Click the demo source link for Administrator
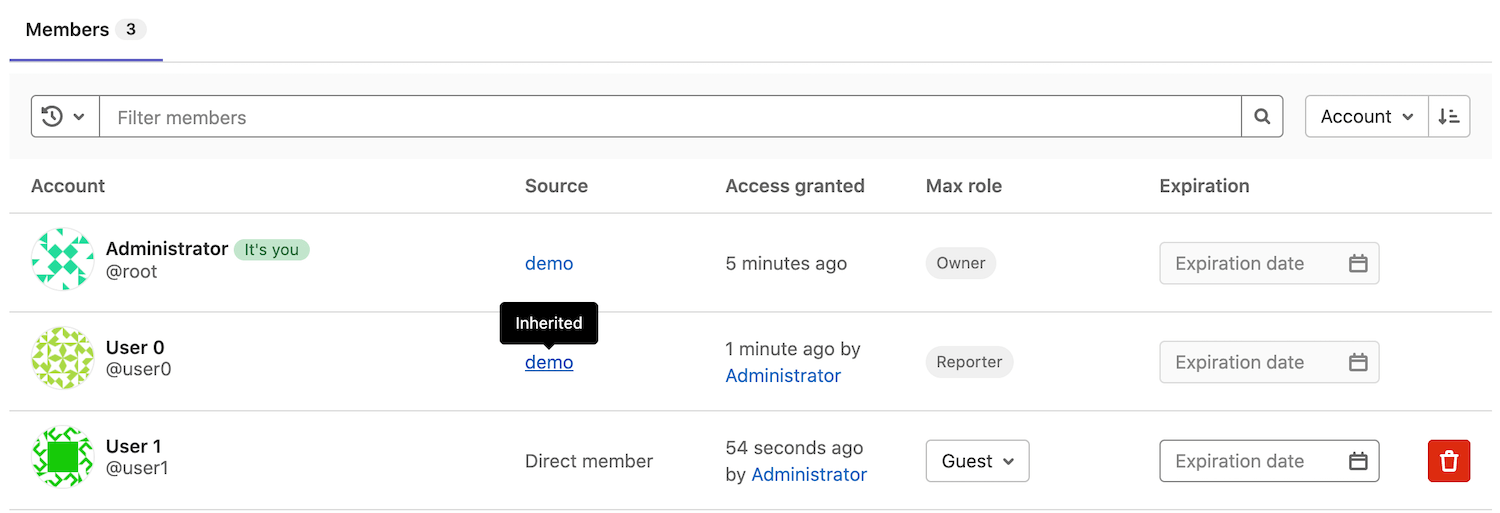The height and width of the screenshot is (513, 1500). click(549, 264)
